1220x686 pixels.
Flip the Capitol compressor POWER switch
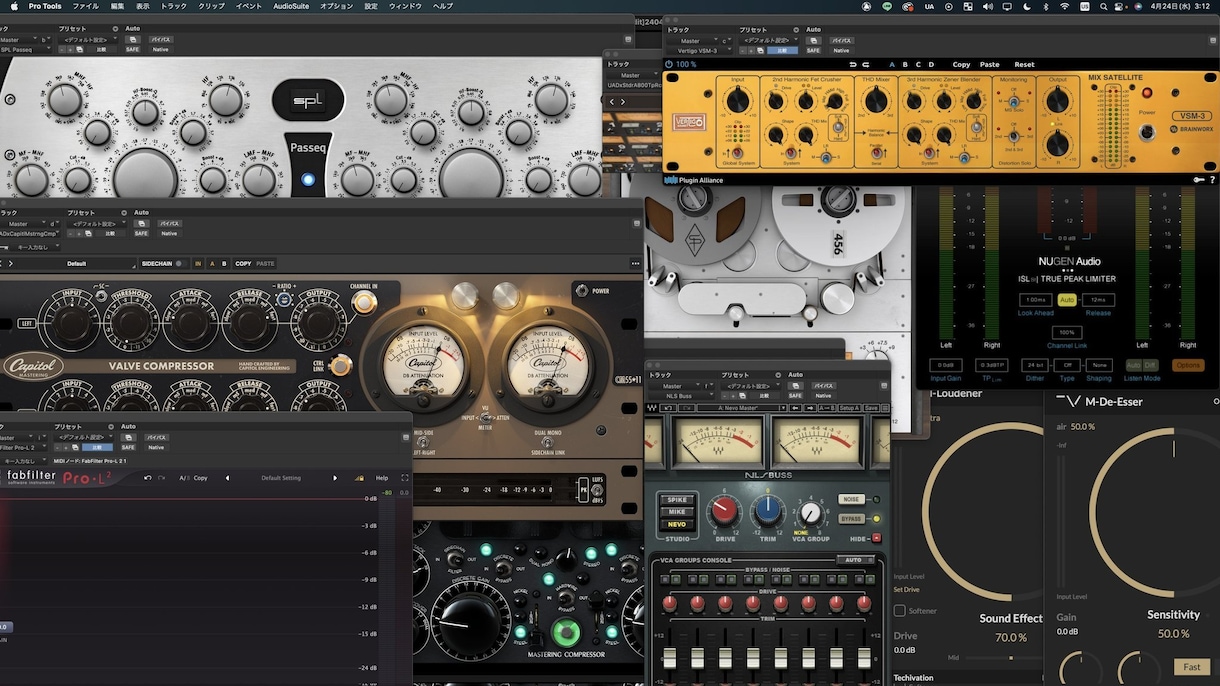pos(583,291)
